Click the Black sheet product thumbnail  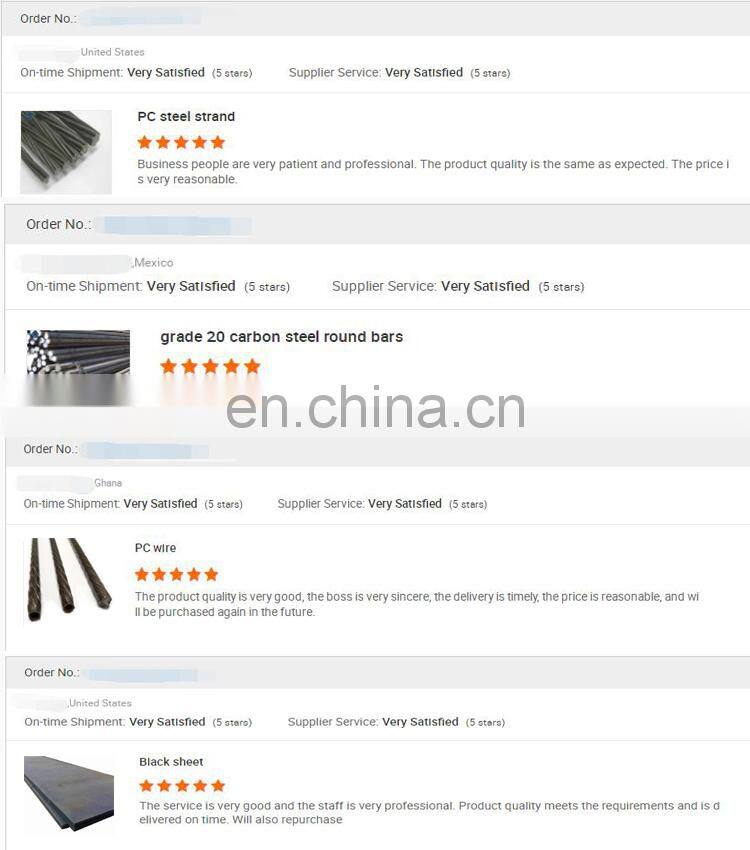[69, 793]
